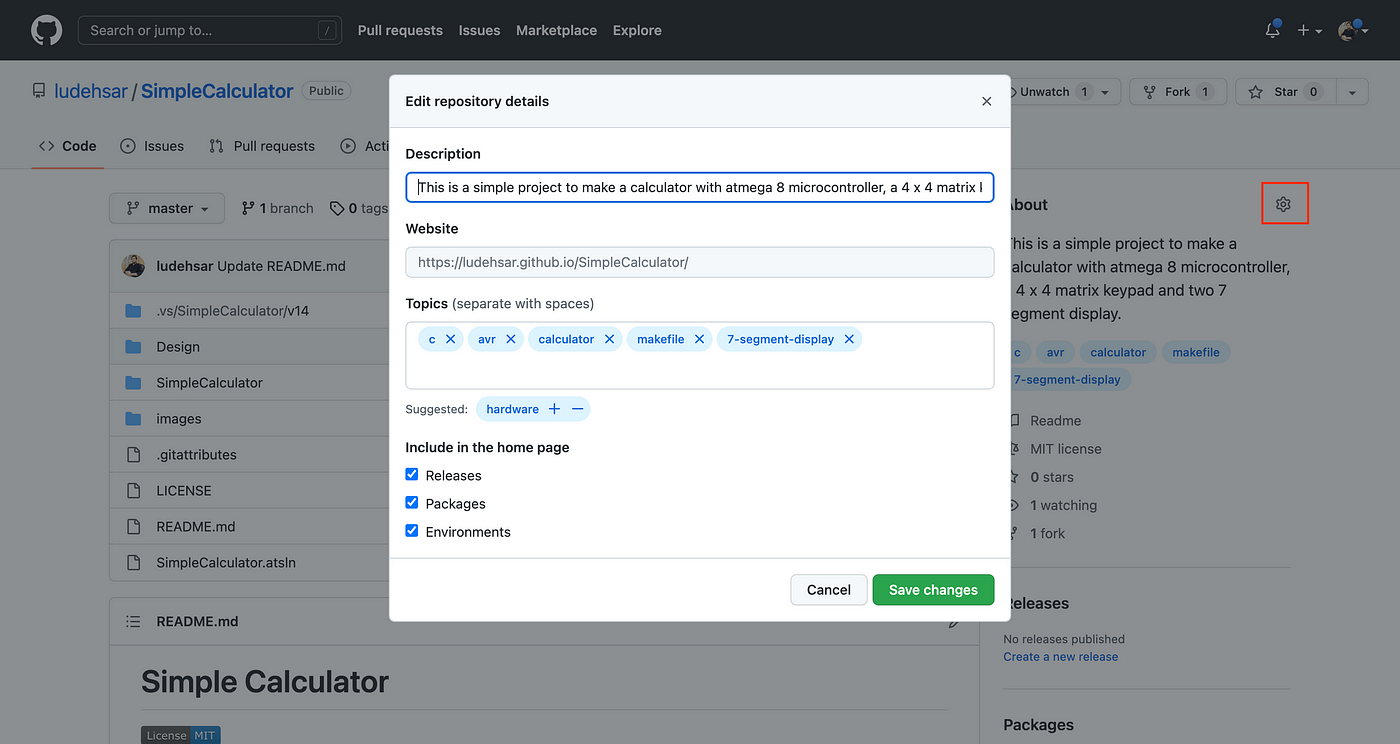Click the LICENSE file icon
1400x744 pixels.
[134, 490]
